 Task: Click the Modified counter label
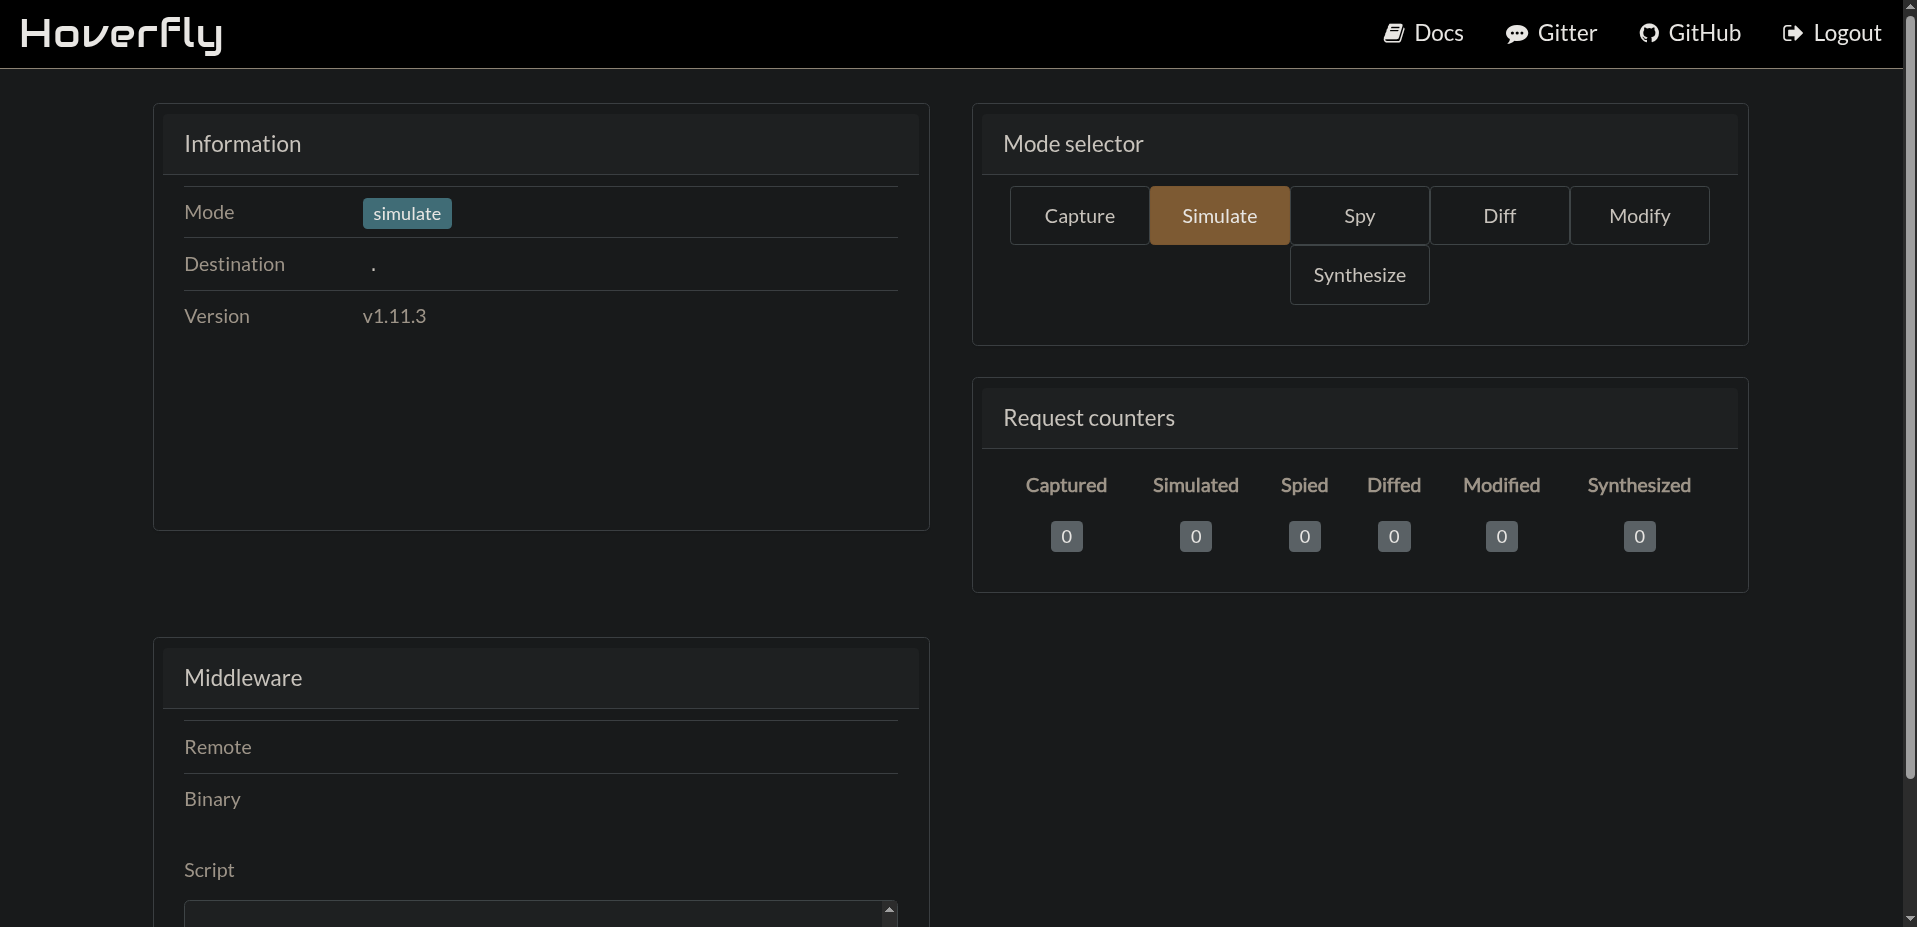(1502, 486)
